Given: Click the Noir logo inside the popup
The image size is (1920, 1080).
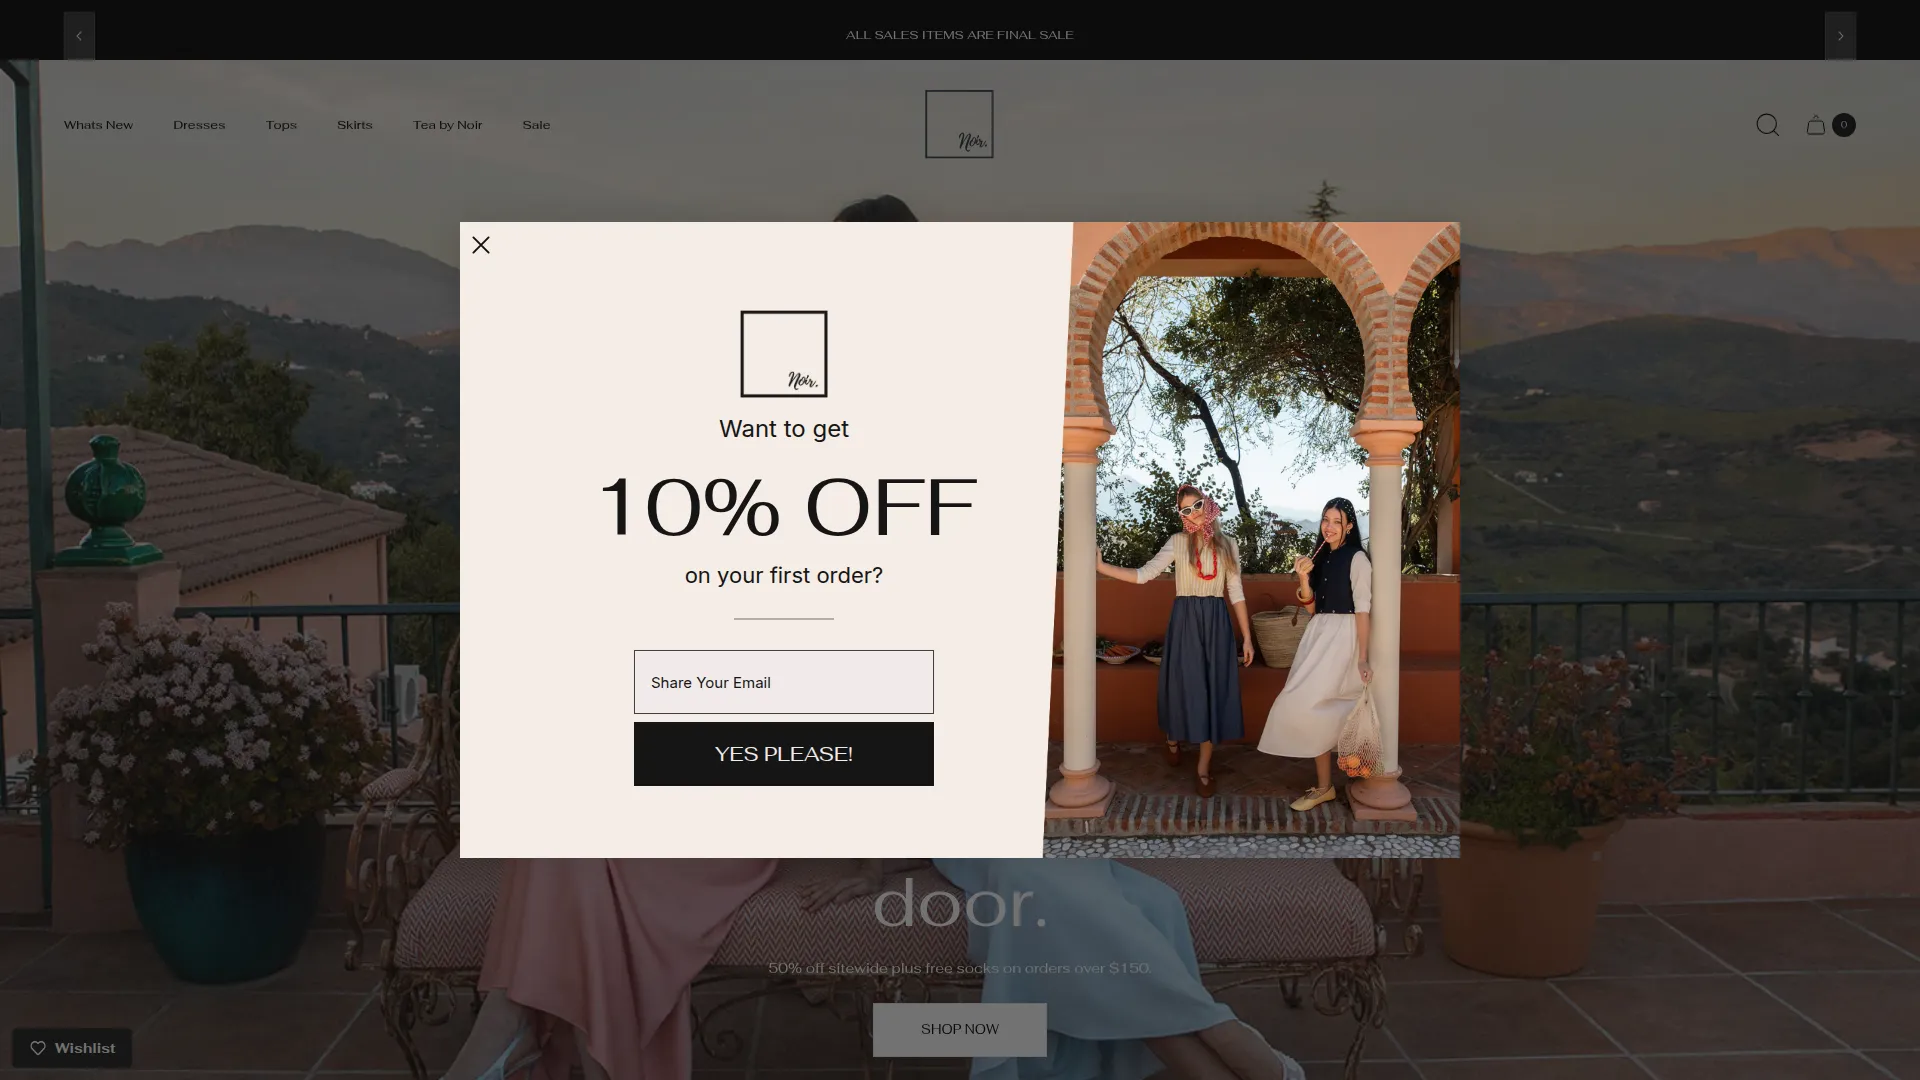Looking at the screenshot, I should click(x=784, y=354).
